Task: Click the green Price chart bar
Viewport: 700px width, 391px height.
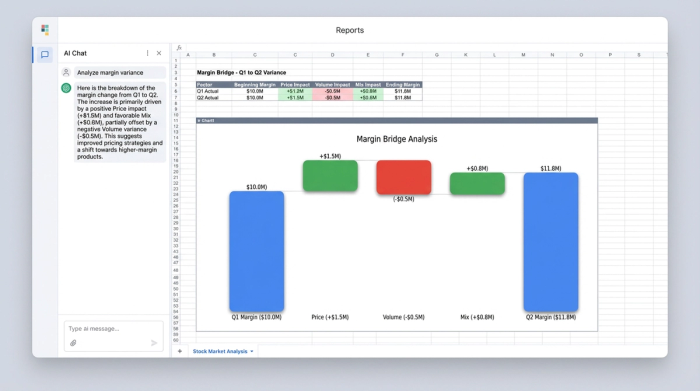Action: (x=330, y=176)
